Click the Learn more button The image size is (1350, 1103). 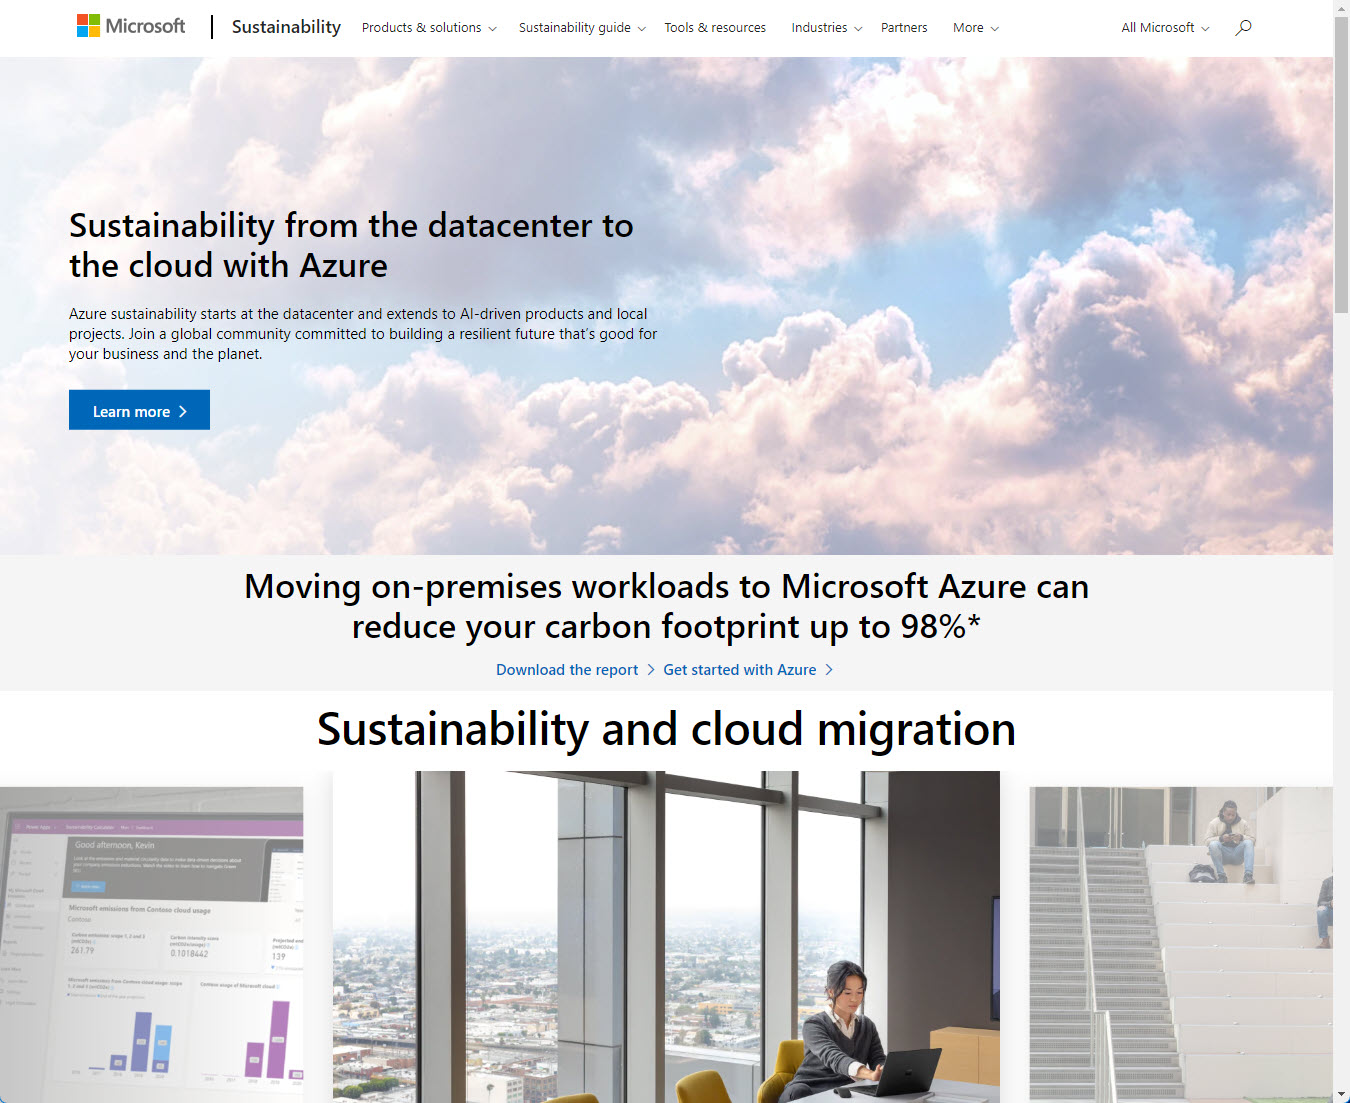(x=139, y=410)
